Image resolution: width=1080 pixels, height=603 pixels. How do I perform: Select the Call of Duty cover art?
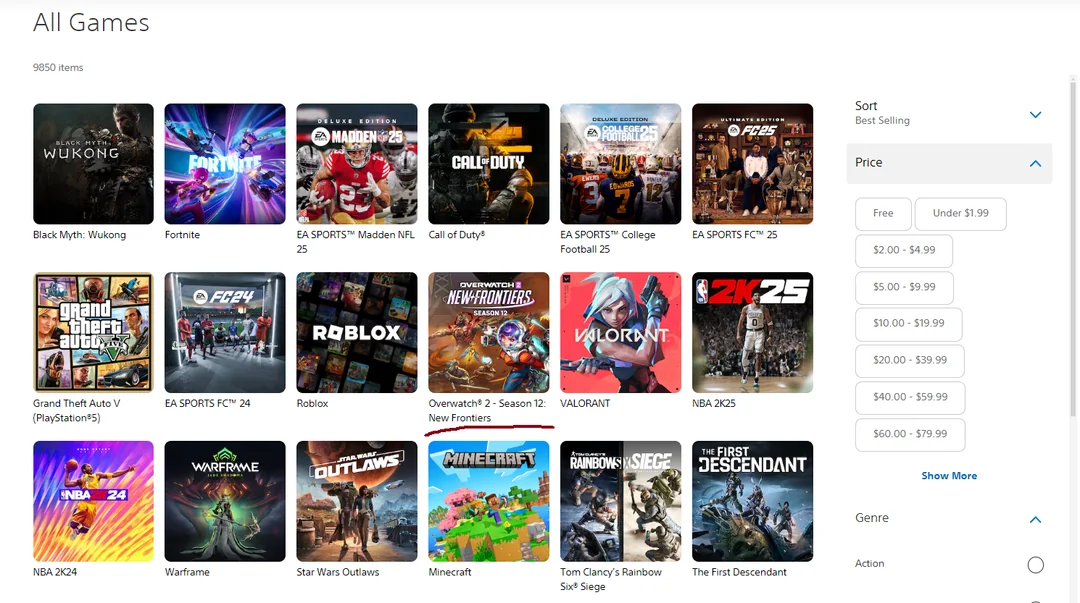(x=488, y=164)
